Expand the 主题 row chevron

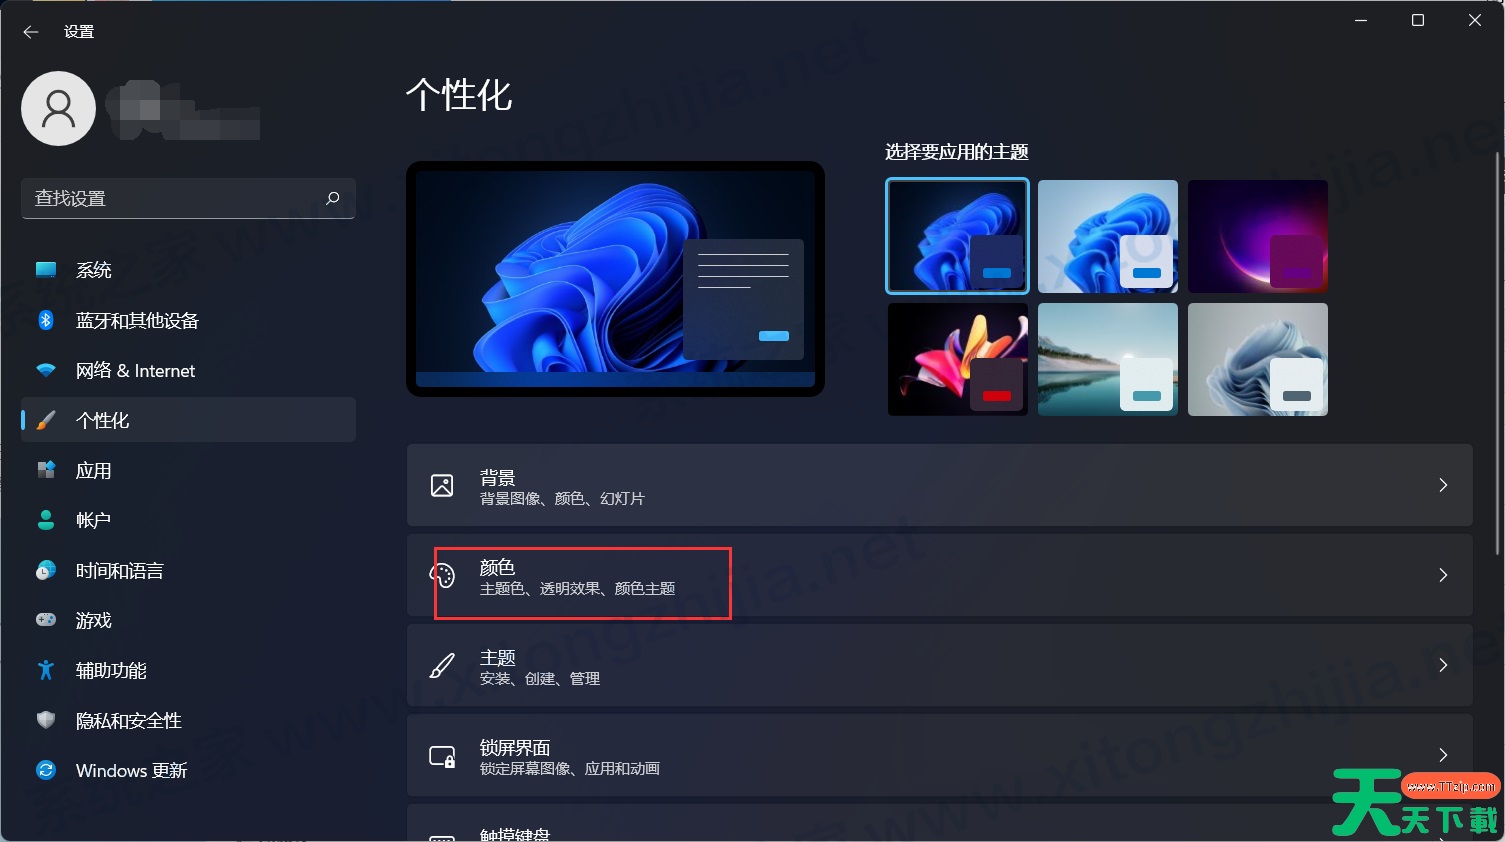[1443, 665]
